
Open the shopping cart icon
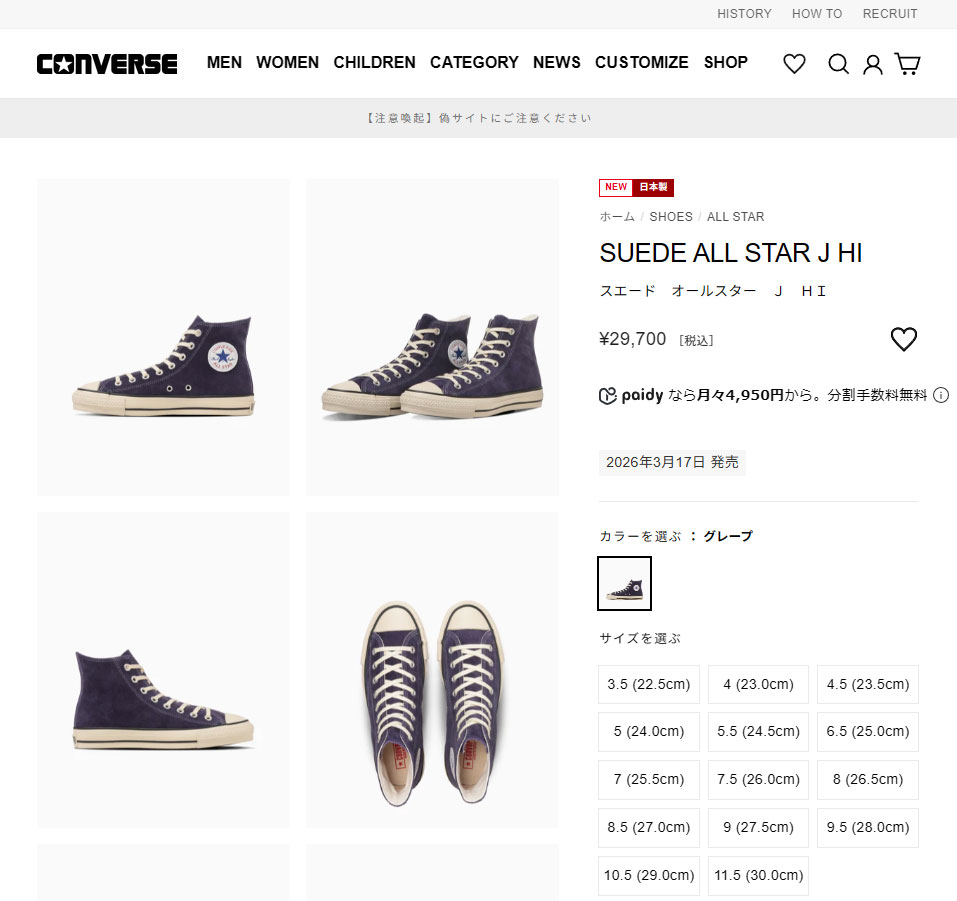(x=907, y=63)
